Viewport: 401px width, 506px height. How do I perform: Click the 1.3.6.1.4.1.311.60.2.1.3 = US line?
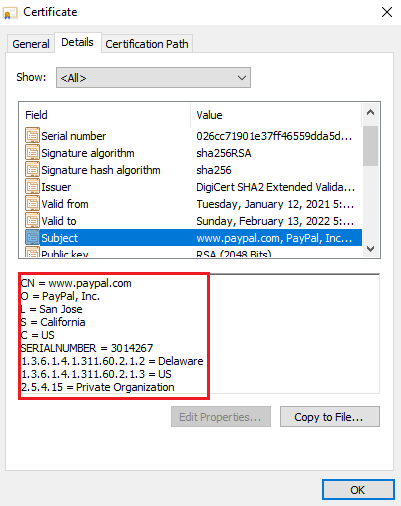[x=96, y=374]
